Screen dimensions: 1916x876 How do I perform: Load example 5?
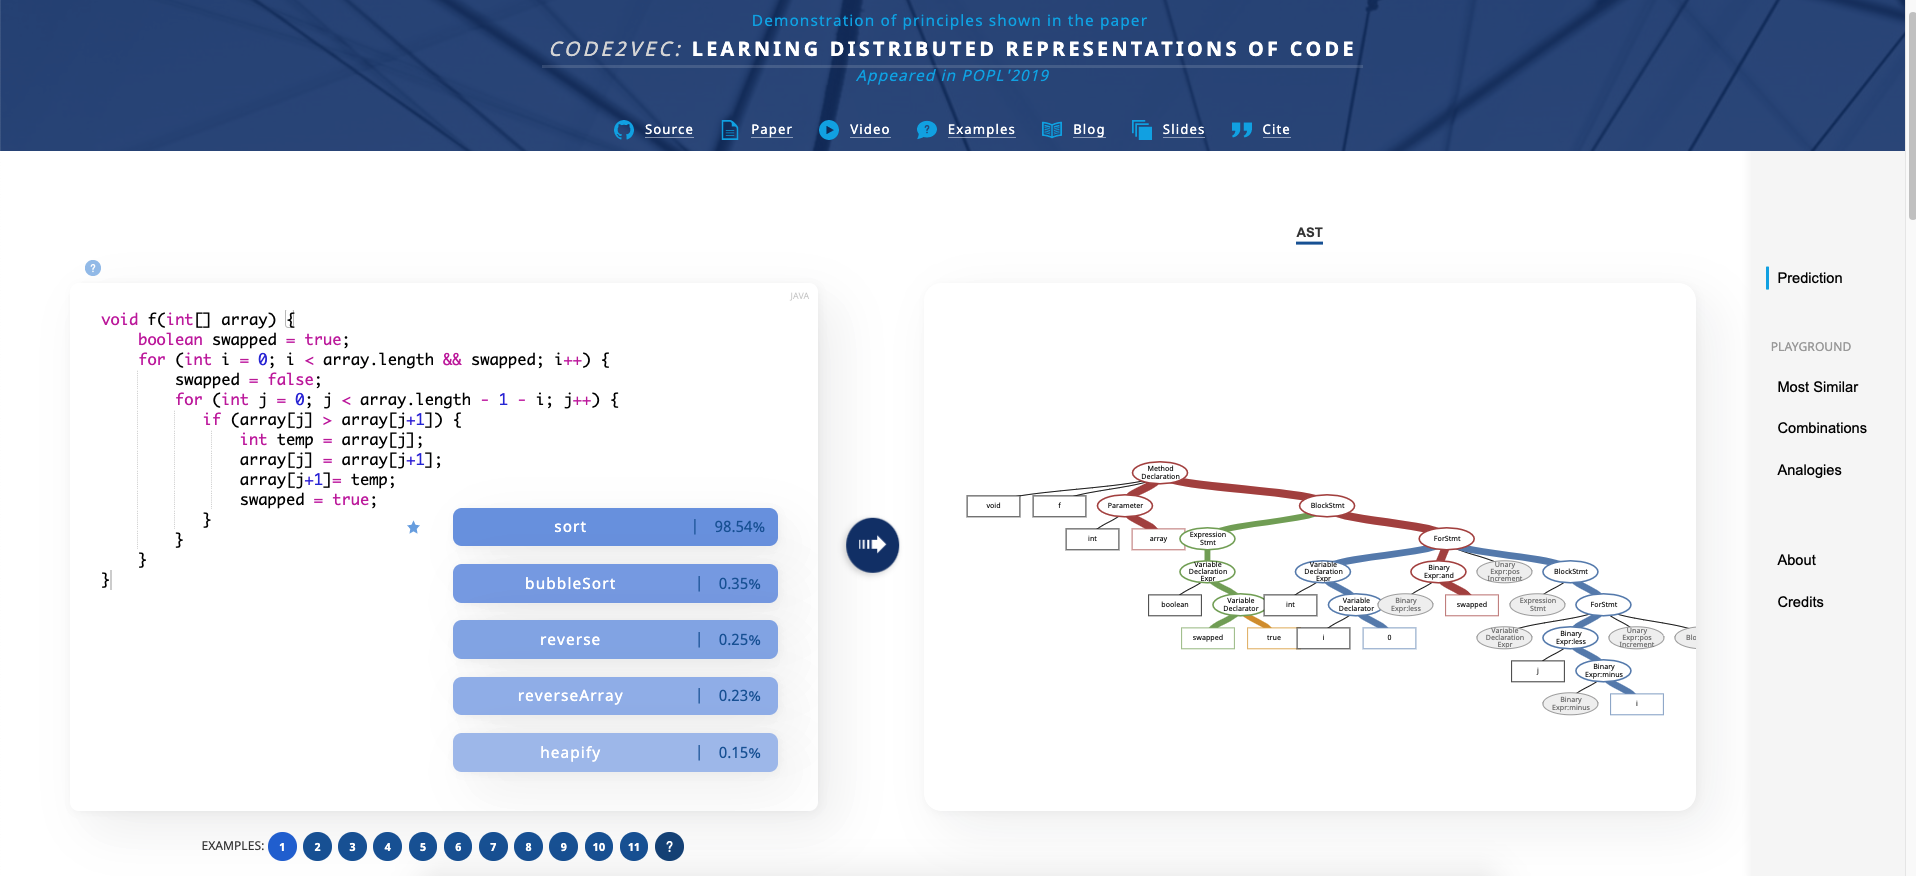coord(423,847)
